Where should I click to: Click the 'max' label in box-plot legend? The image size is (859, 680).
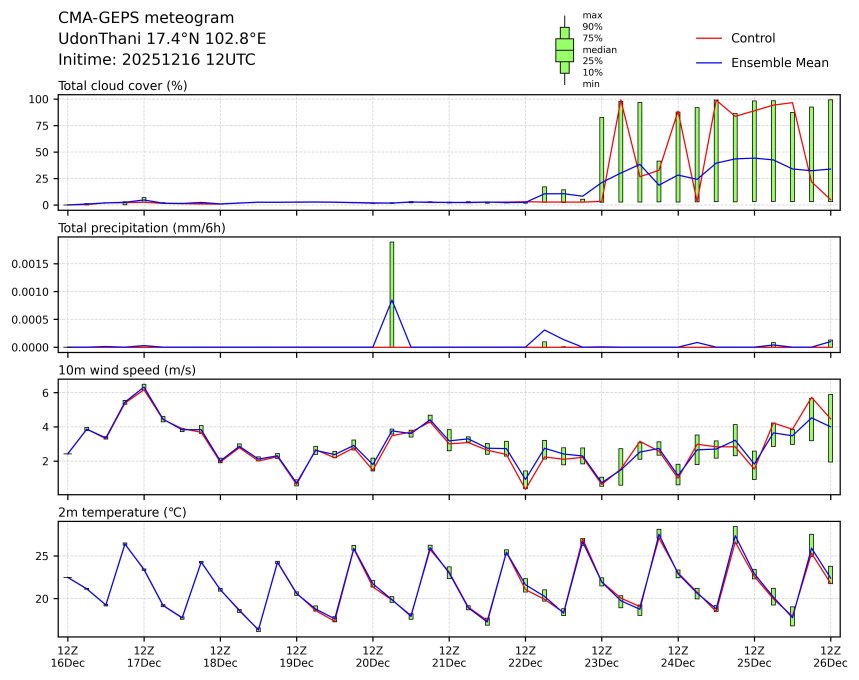pyautogui.click(x=592, y=16)
